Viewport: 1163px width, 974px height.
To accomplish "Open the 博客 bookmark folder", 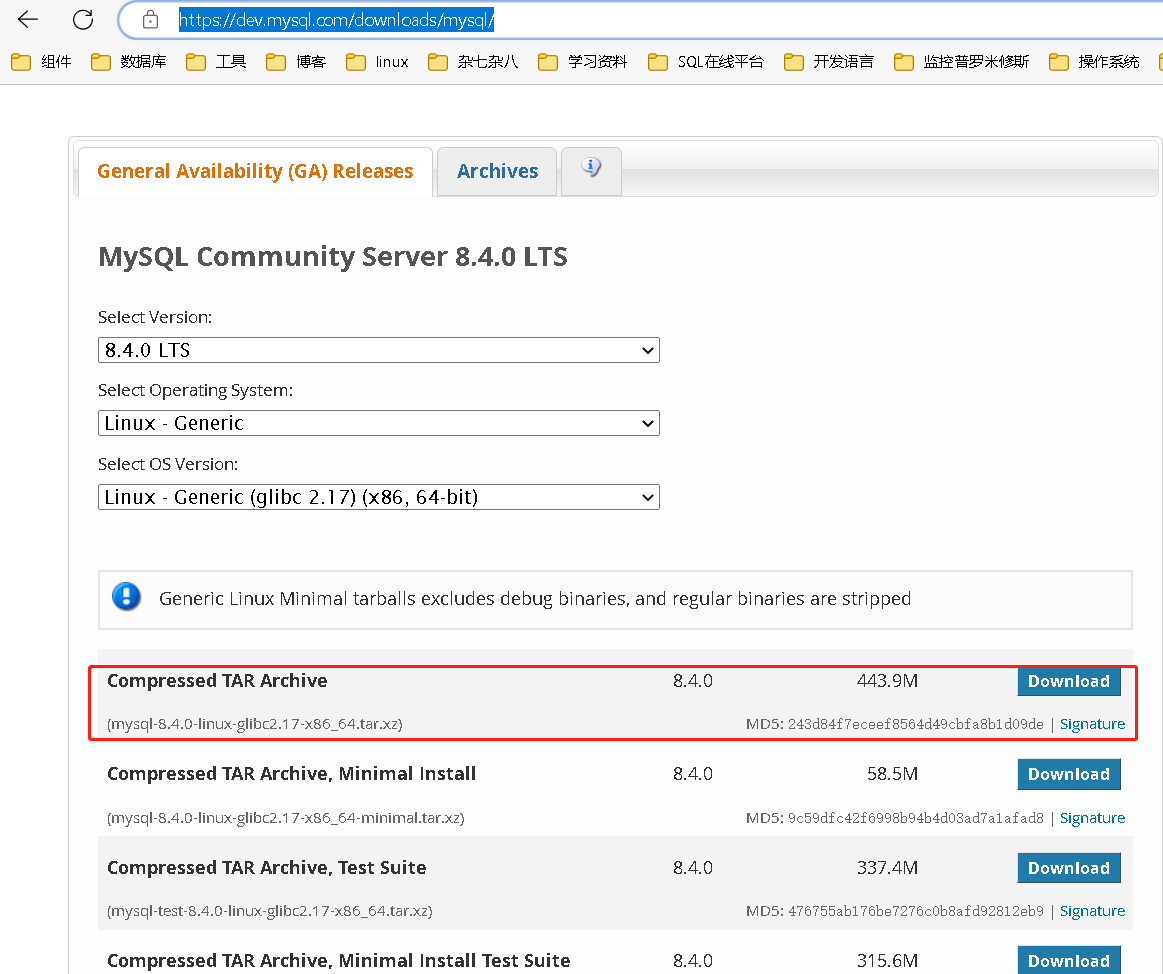I will coord(296,62).
